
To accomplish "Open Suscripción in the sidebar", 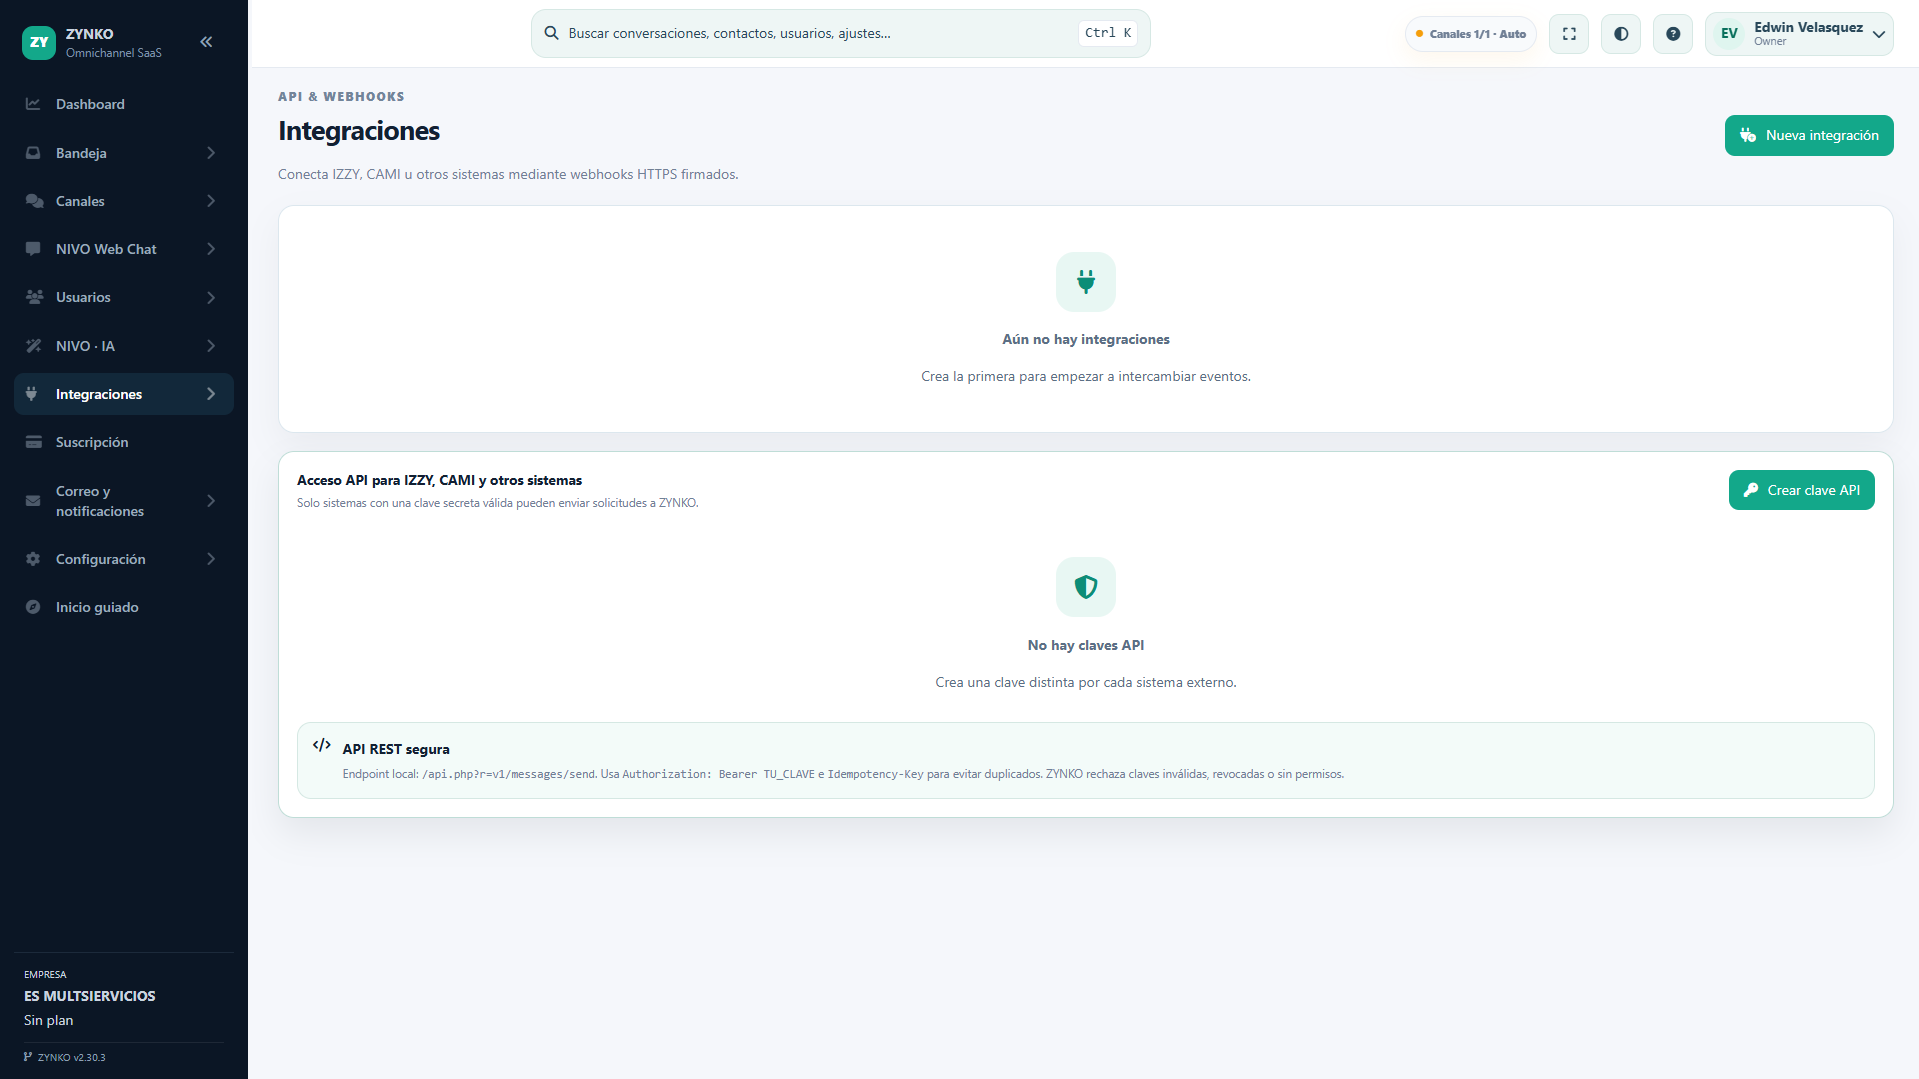I will point(124,442).
